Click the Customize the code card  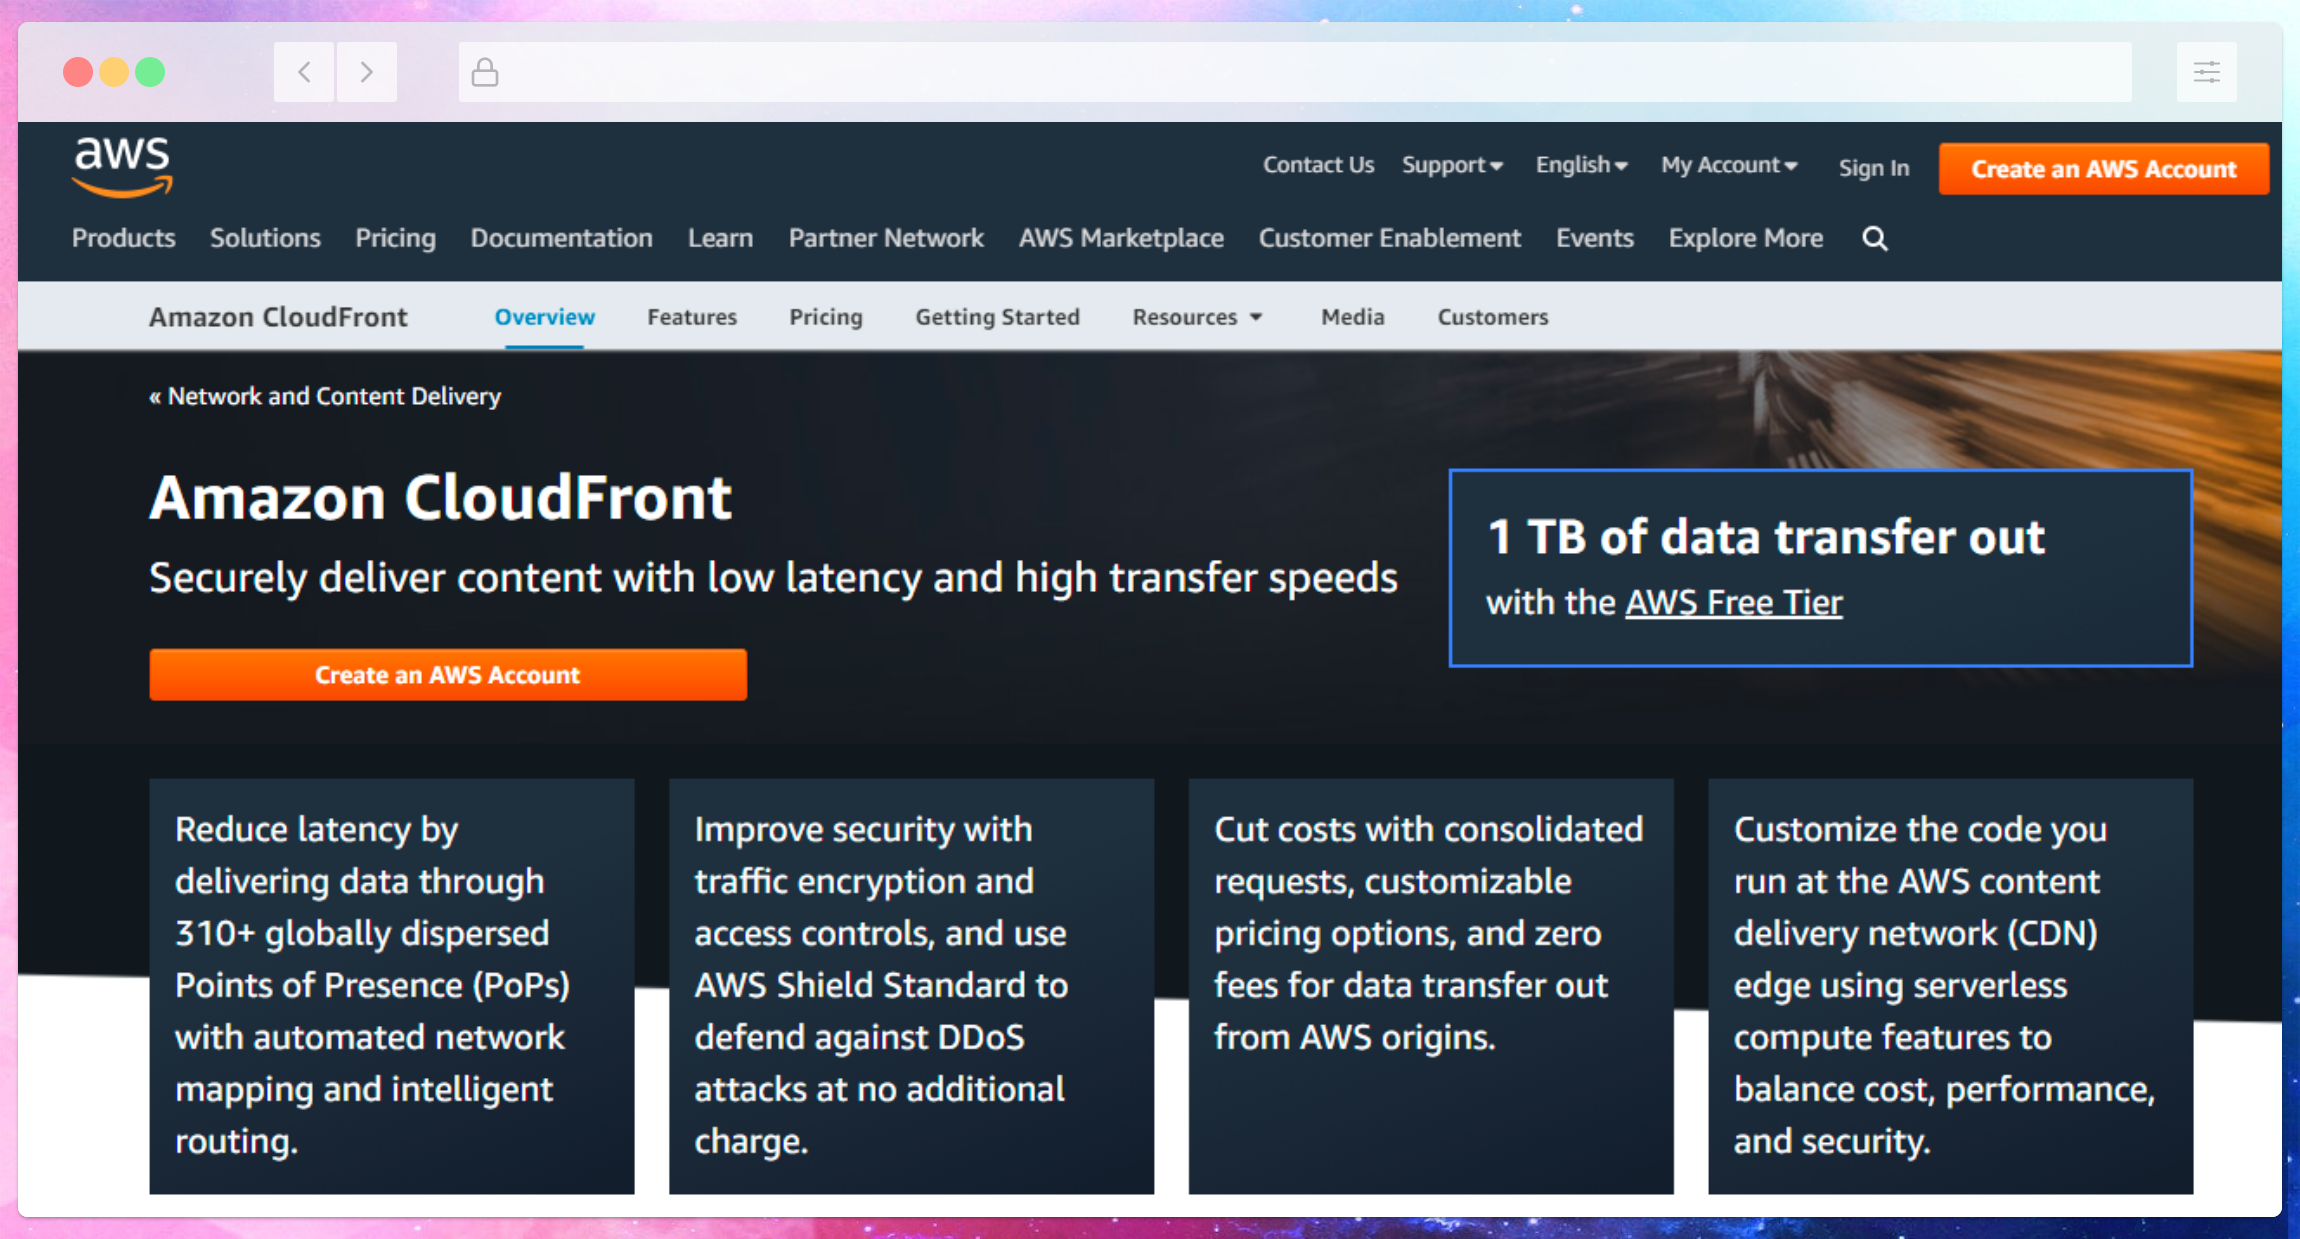tap(1950, 986)
